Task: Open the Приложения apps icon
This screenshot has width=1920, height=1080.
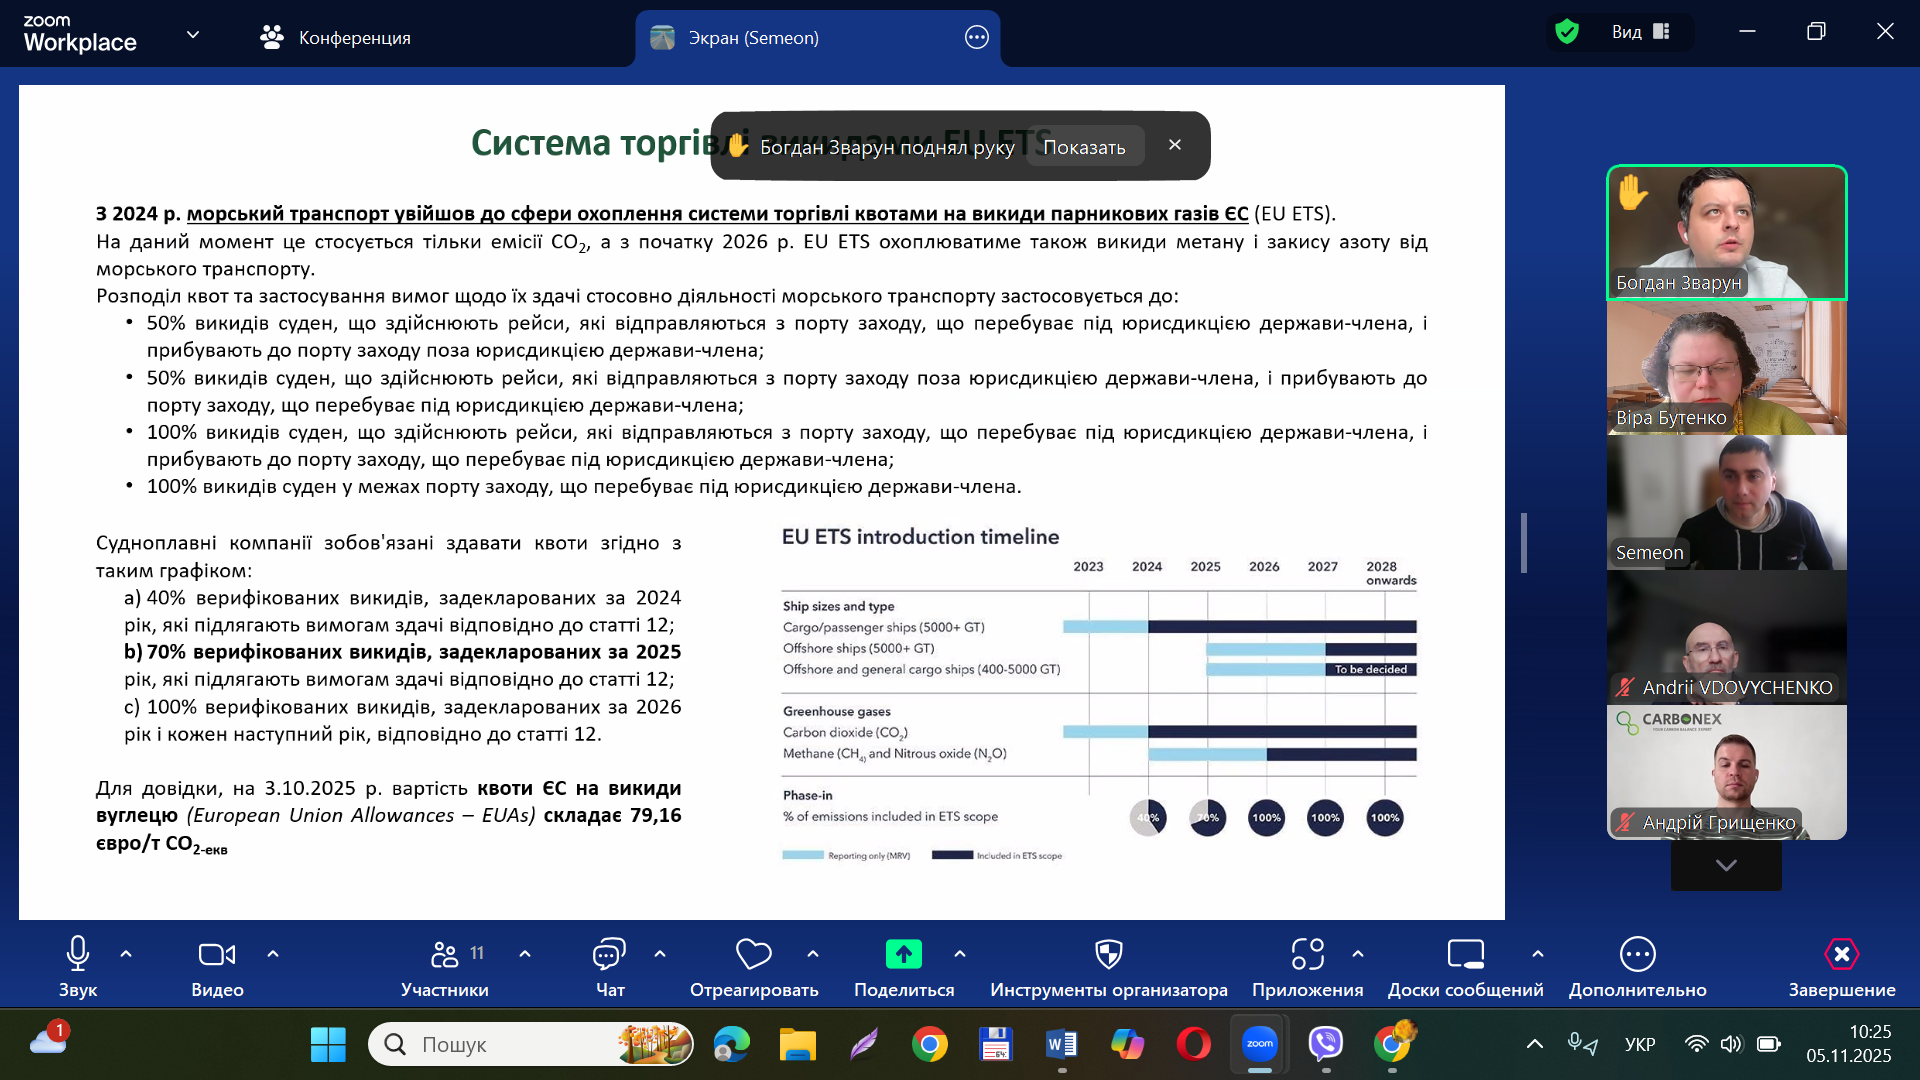Action: 1307,955
